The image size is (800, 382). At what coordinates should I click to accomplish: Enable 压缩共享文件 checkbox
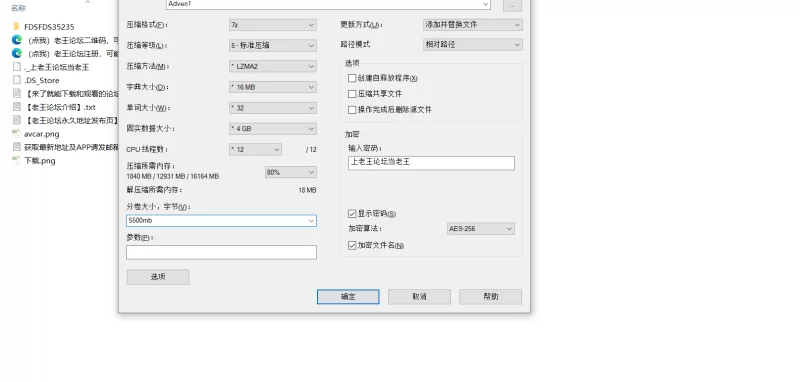tap(352, 94)
